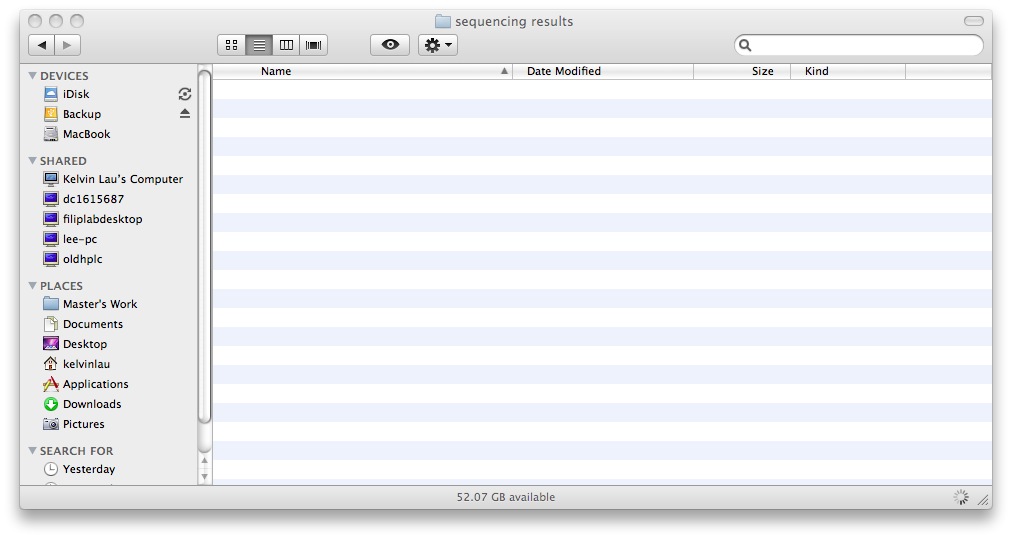The height and width of the screenshot is (539, 1012).
Task: Reverse sort with the Name column arrow
Action: tap(504, 71)
